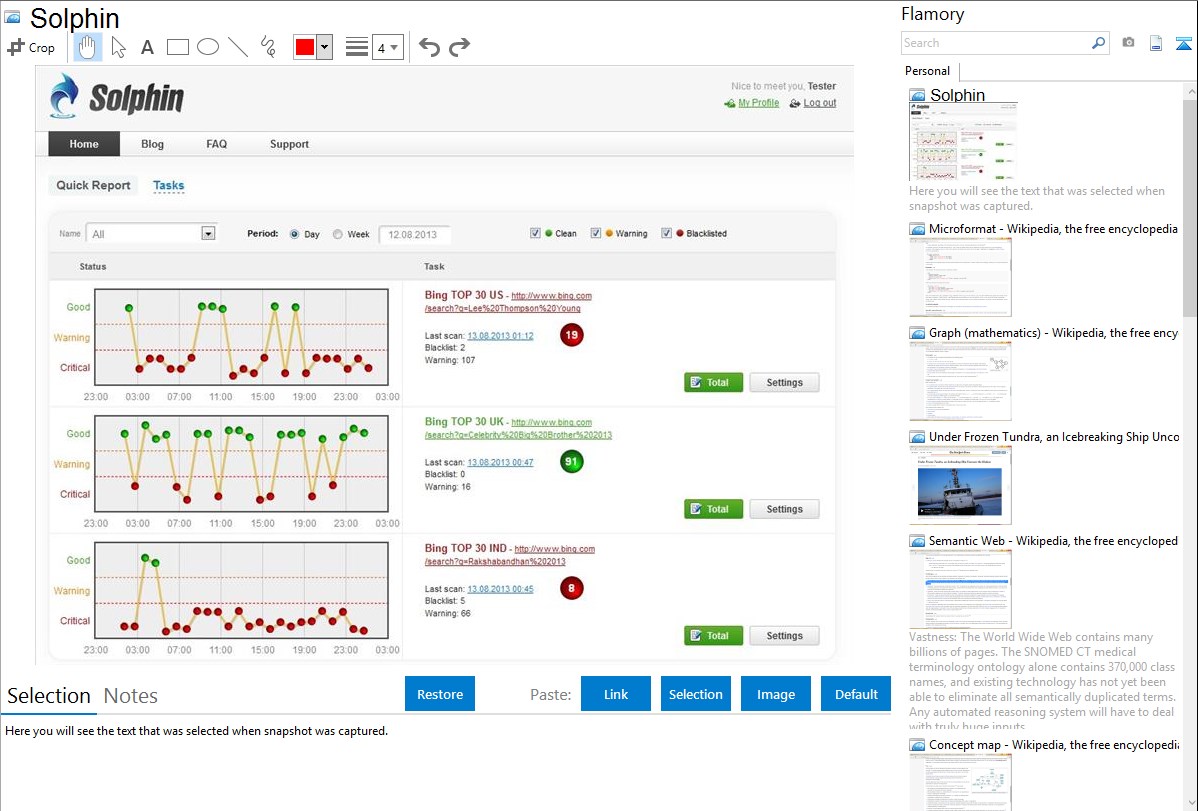1198x811 pixels.
Task: Switch to the Quick Report tab
Action: (93, 185)
